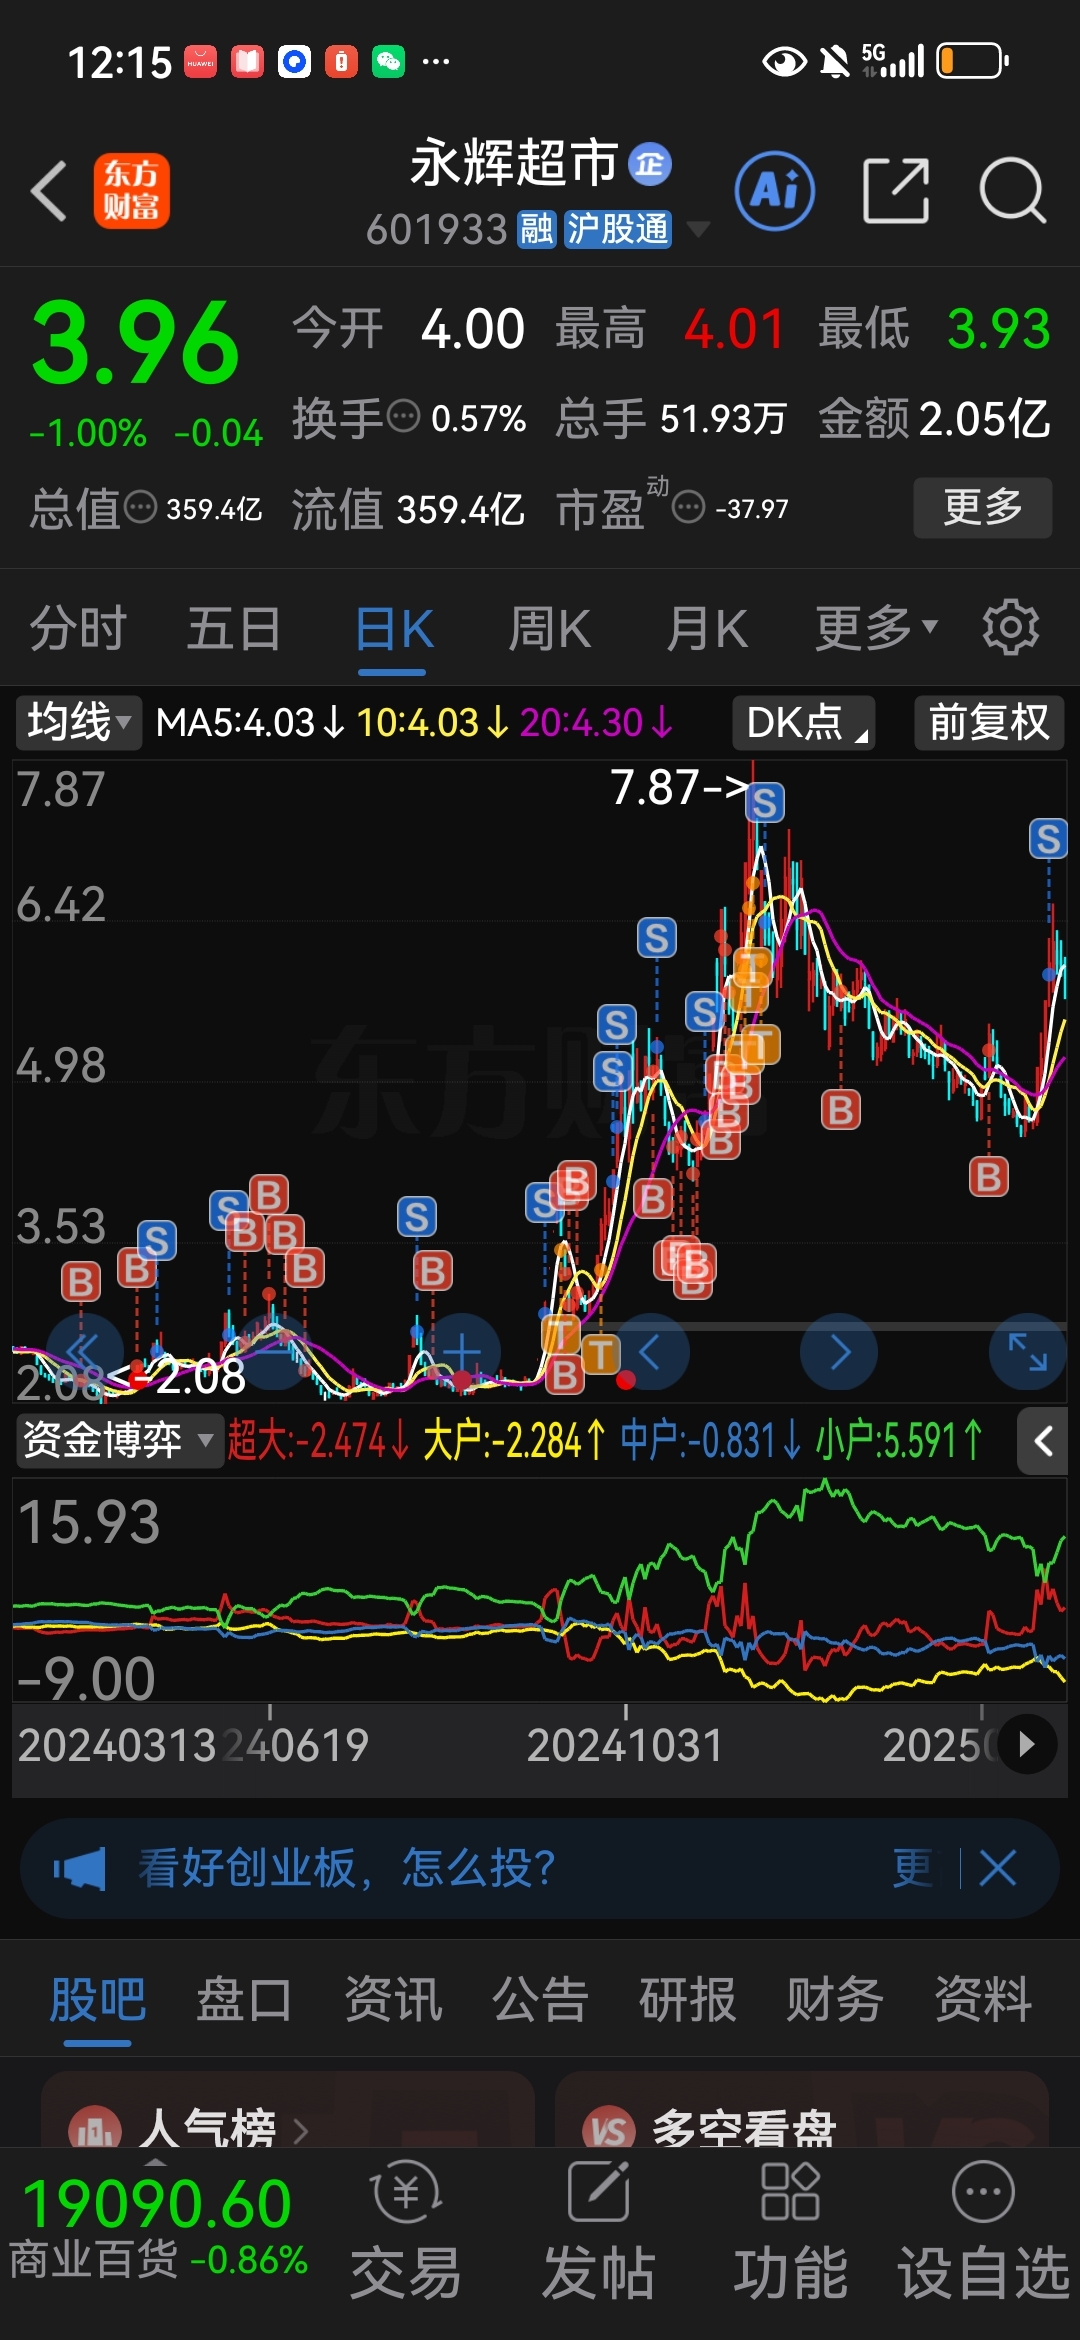
Task: Switch to 周K chart tab
Action: point(549,629)
